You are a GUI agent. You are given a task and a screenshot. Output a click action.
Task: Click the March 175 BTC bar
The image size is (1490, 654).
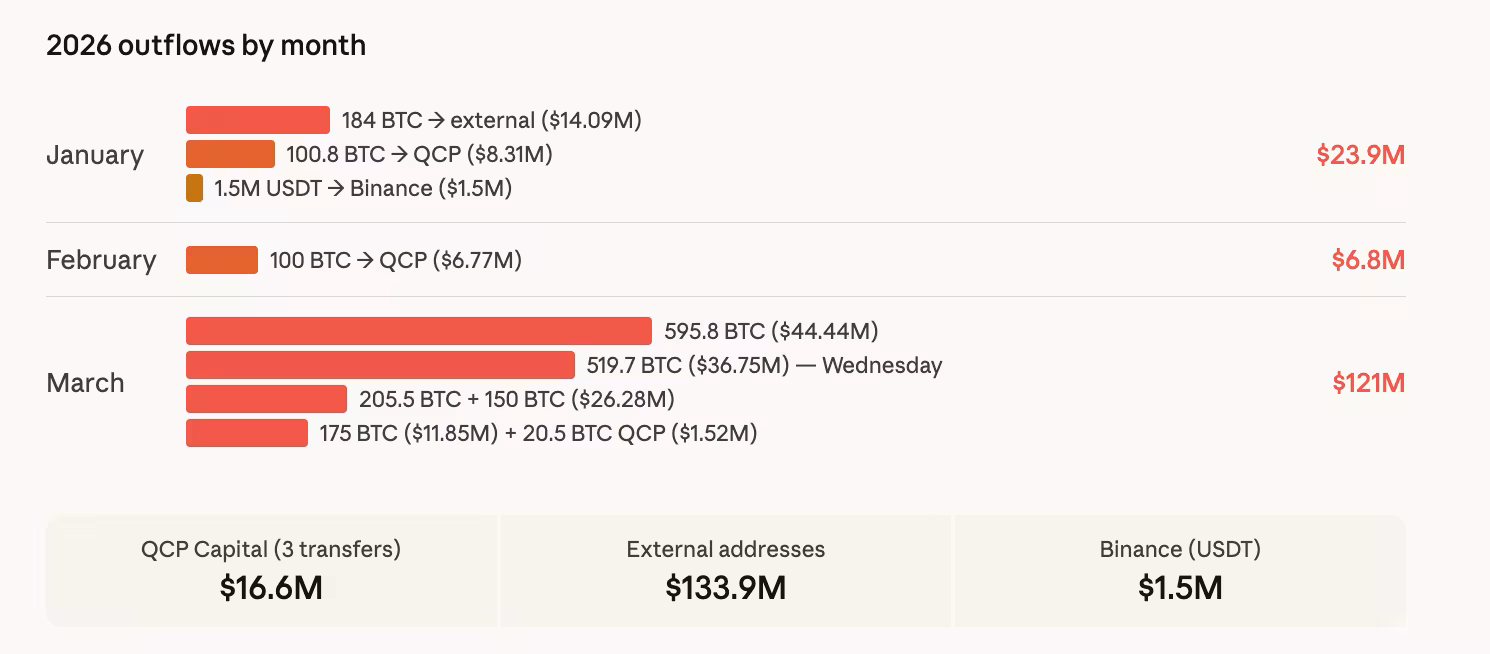[247, 433]
